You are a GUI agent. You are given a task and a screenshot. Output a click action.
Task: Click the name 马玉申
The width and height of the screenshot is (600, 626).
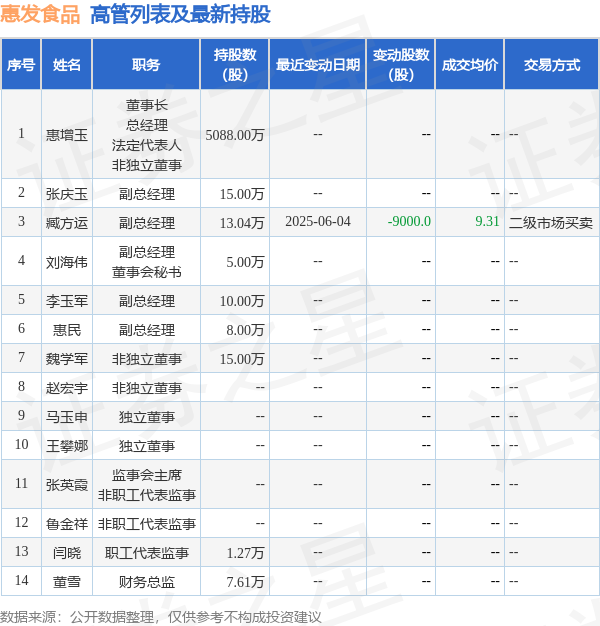pyautogui.click(x=67, y=417)
